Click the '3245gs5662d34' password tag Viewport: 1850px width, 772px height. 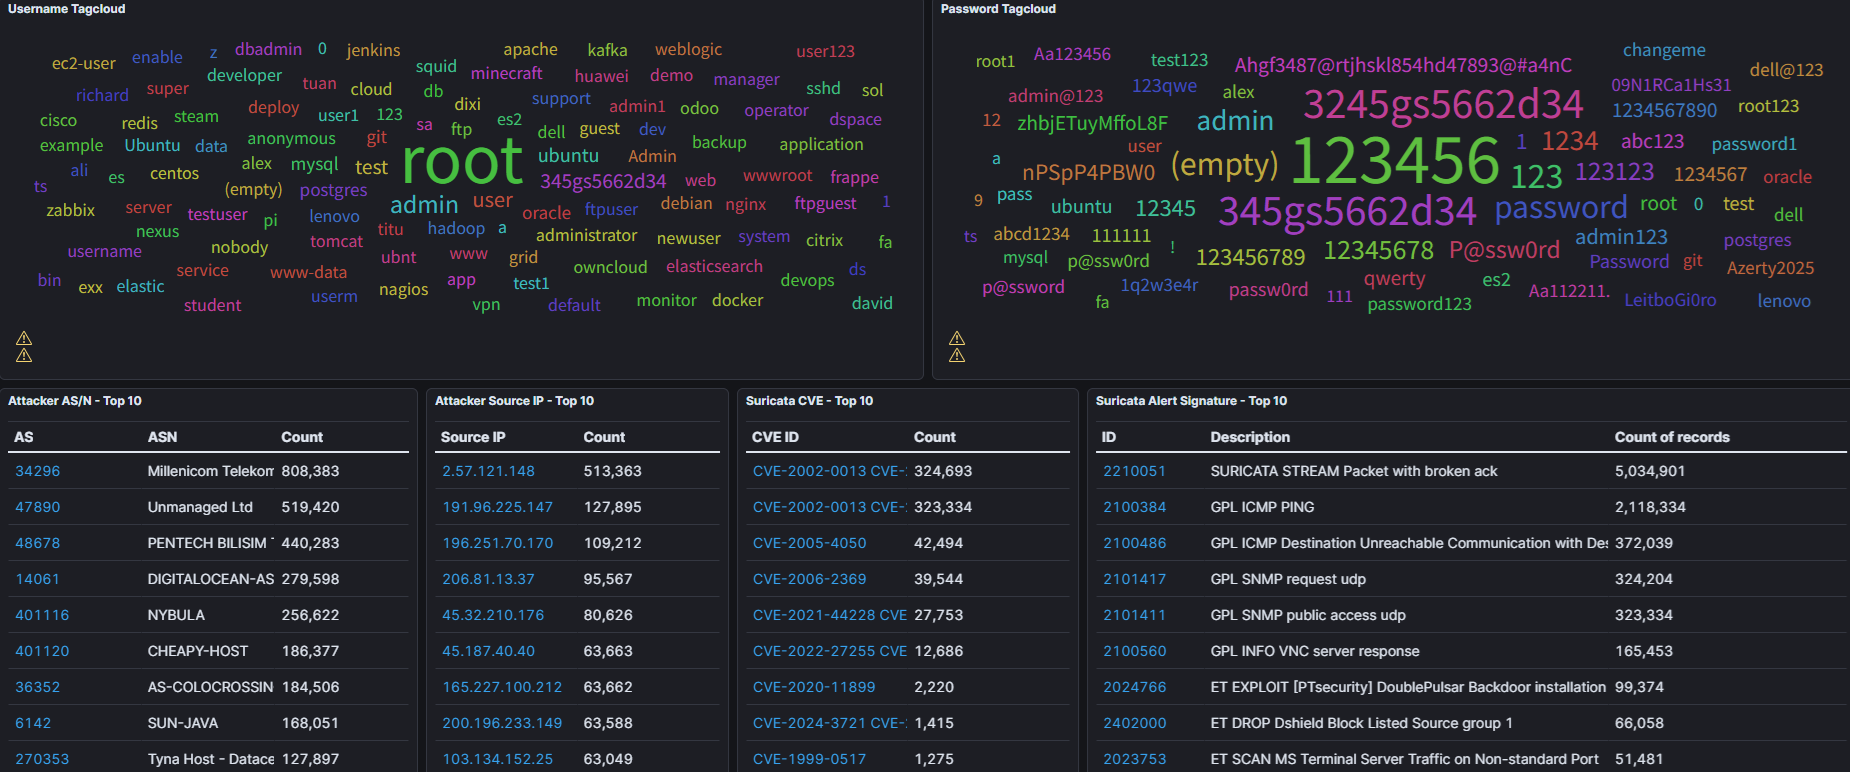1443,104
